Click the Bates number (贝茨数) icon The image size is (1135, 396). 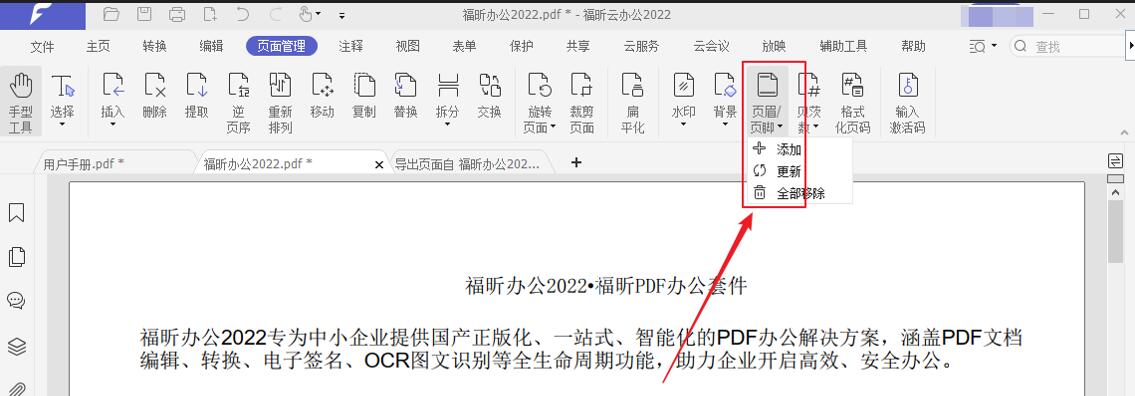coord(809,86)
